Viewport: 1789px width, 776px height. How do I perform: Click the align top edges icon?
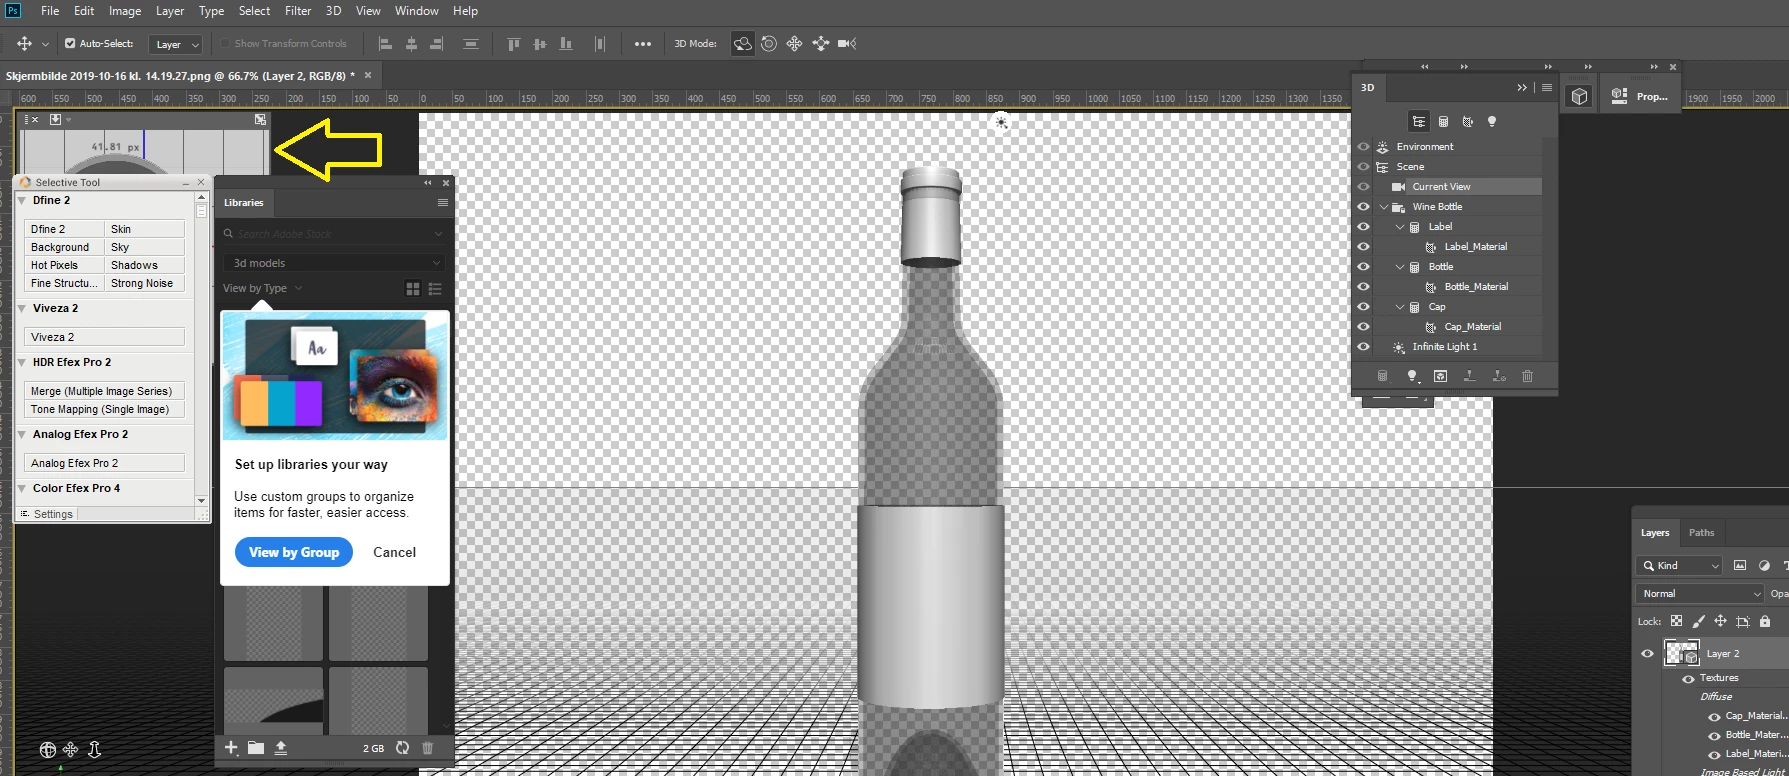[513, 43]
